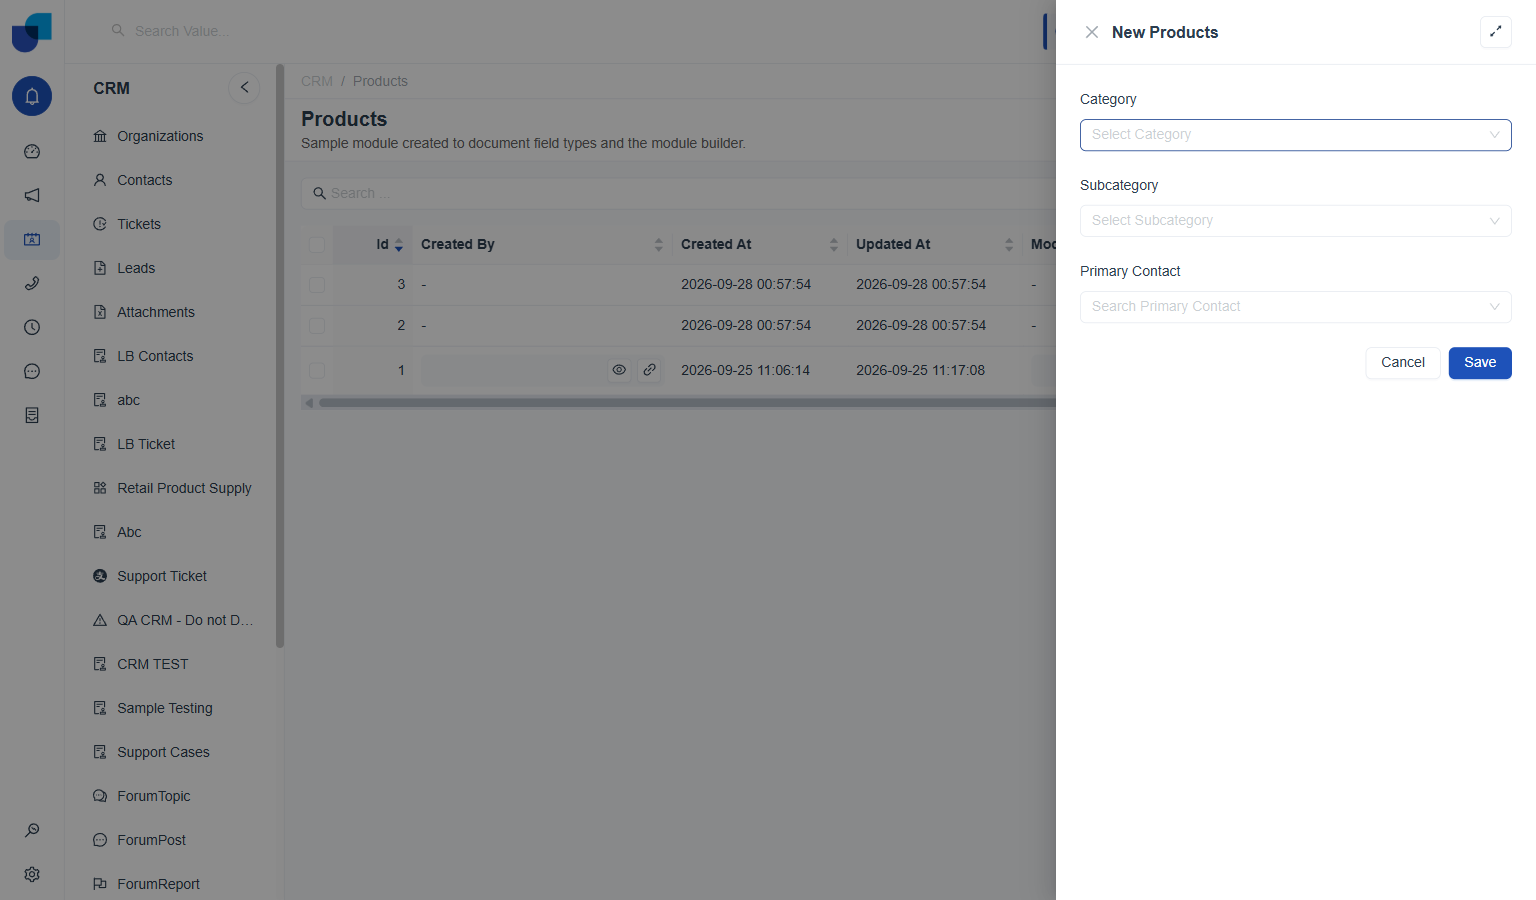
Task: Select the CRM contact card icon in rail
Action: [x=32, y=239]
